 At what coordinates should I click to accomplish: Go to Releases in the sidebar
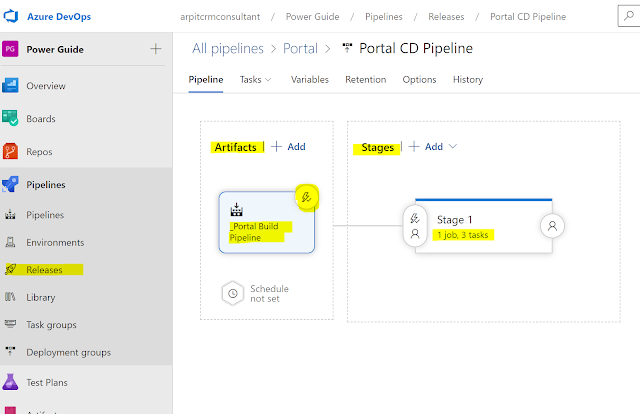[44, 270]
